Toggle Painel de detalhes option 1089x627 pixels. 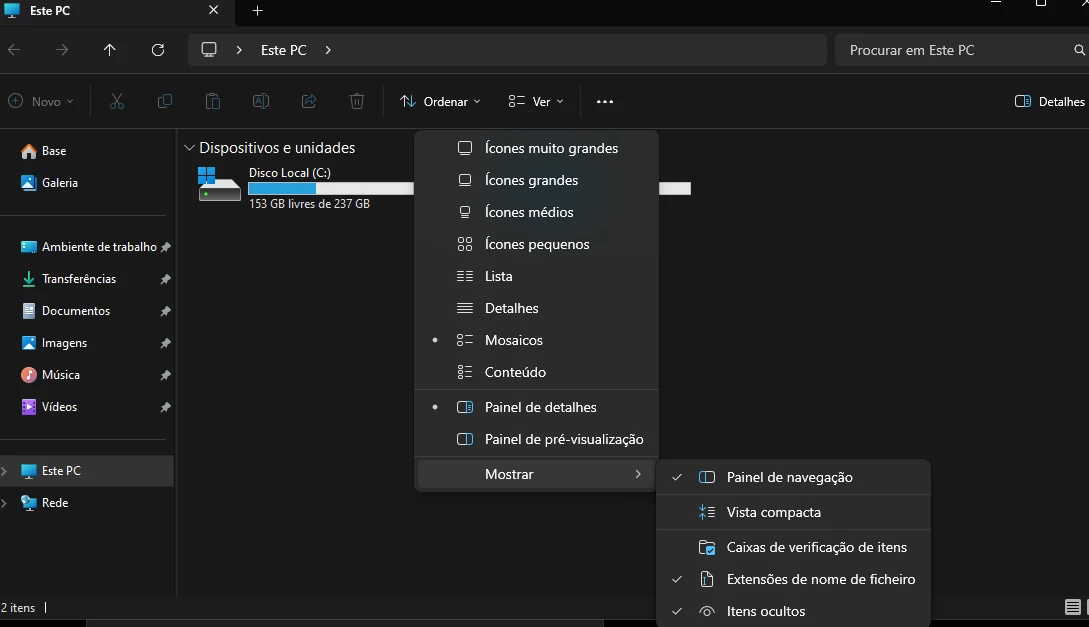click(536, 407)
